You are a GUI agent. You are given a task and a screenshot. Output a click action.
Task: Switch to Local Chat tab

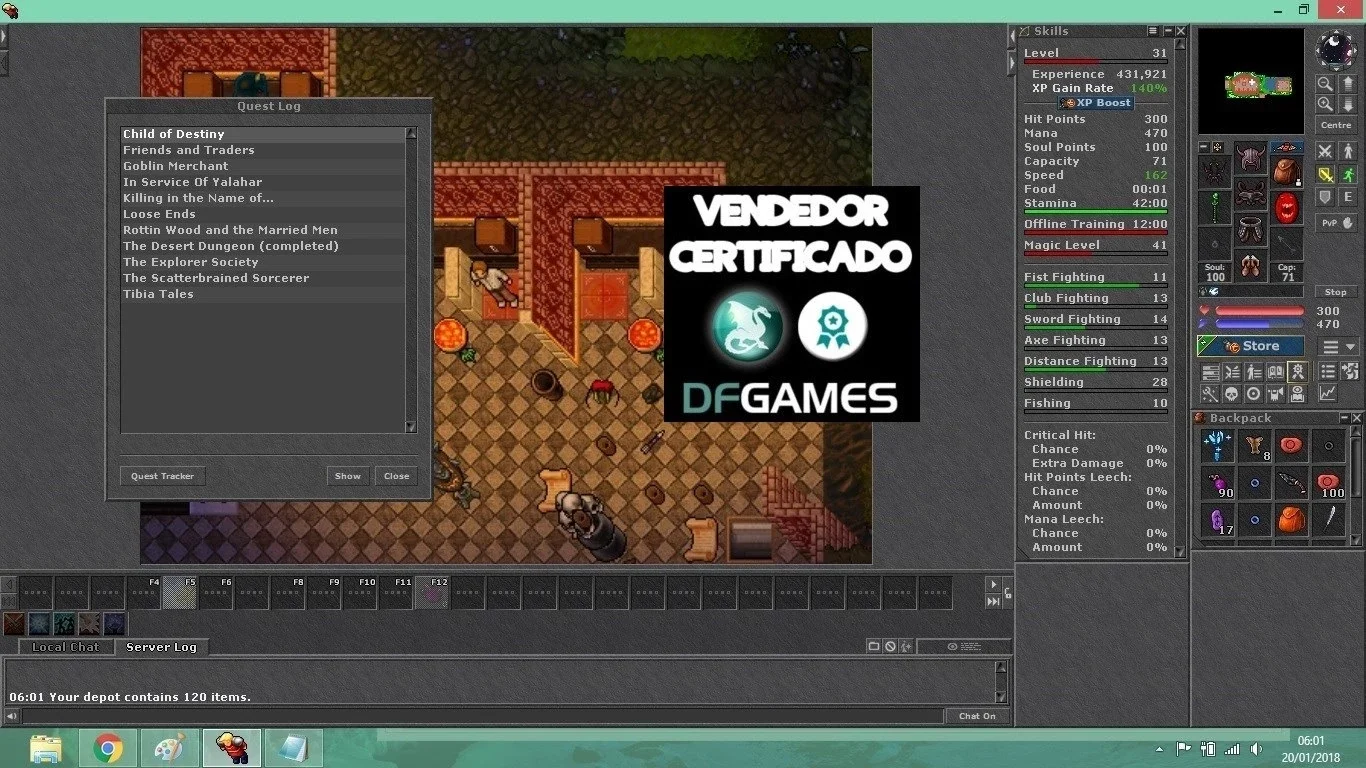click(66, 647)
